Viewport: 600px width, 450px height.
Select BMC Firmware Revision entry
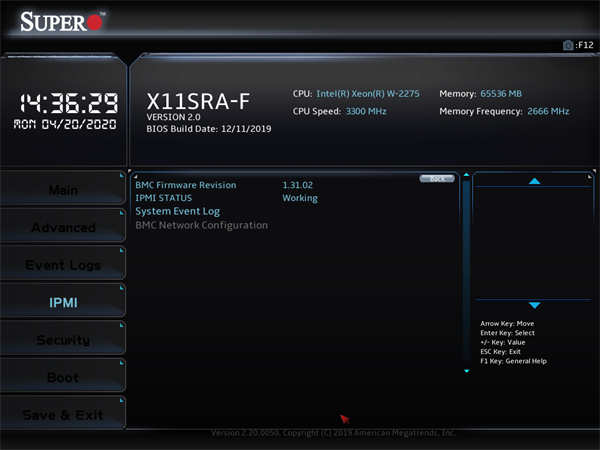point(186,185)
